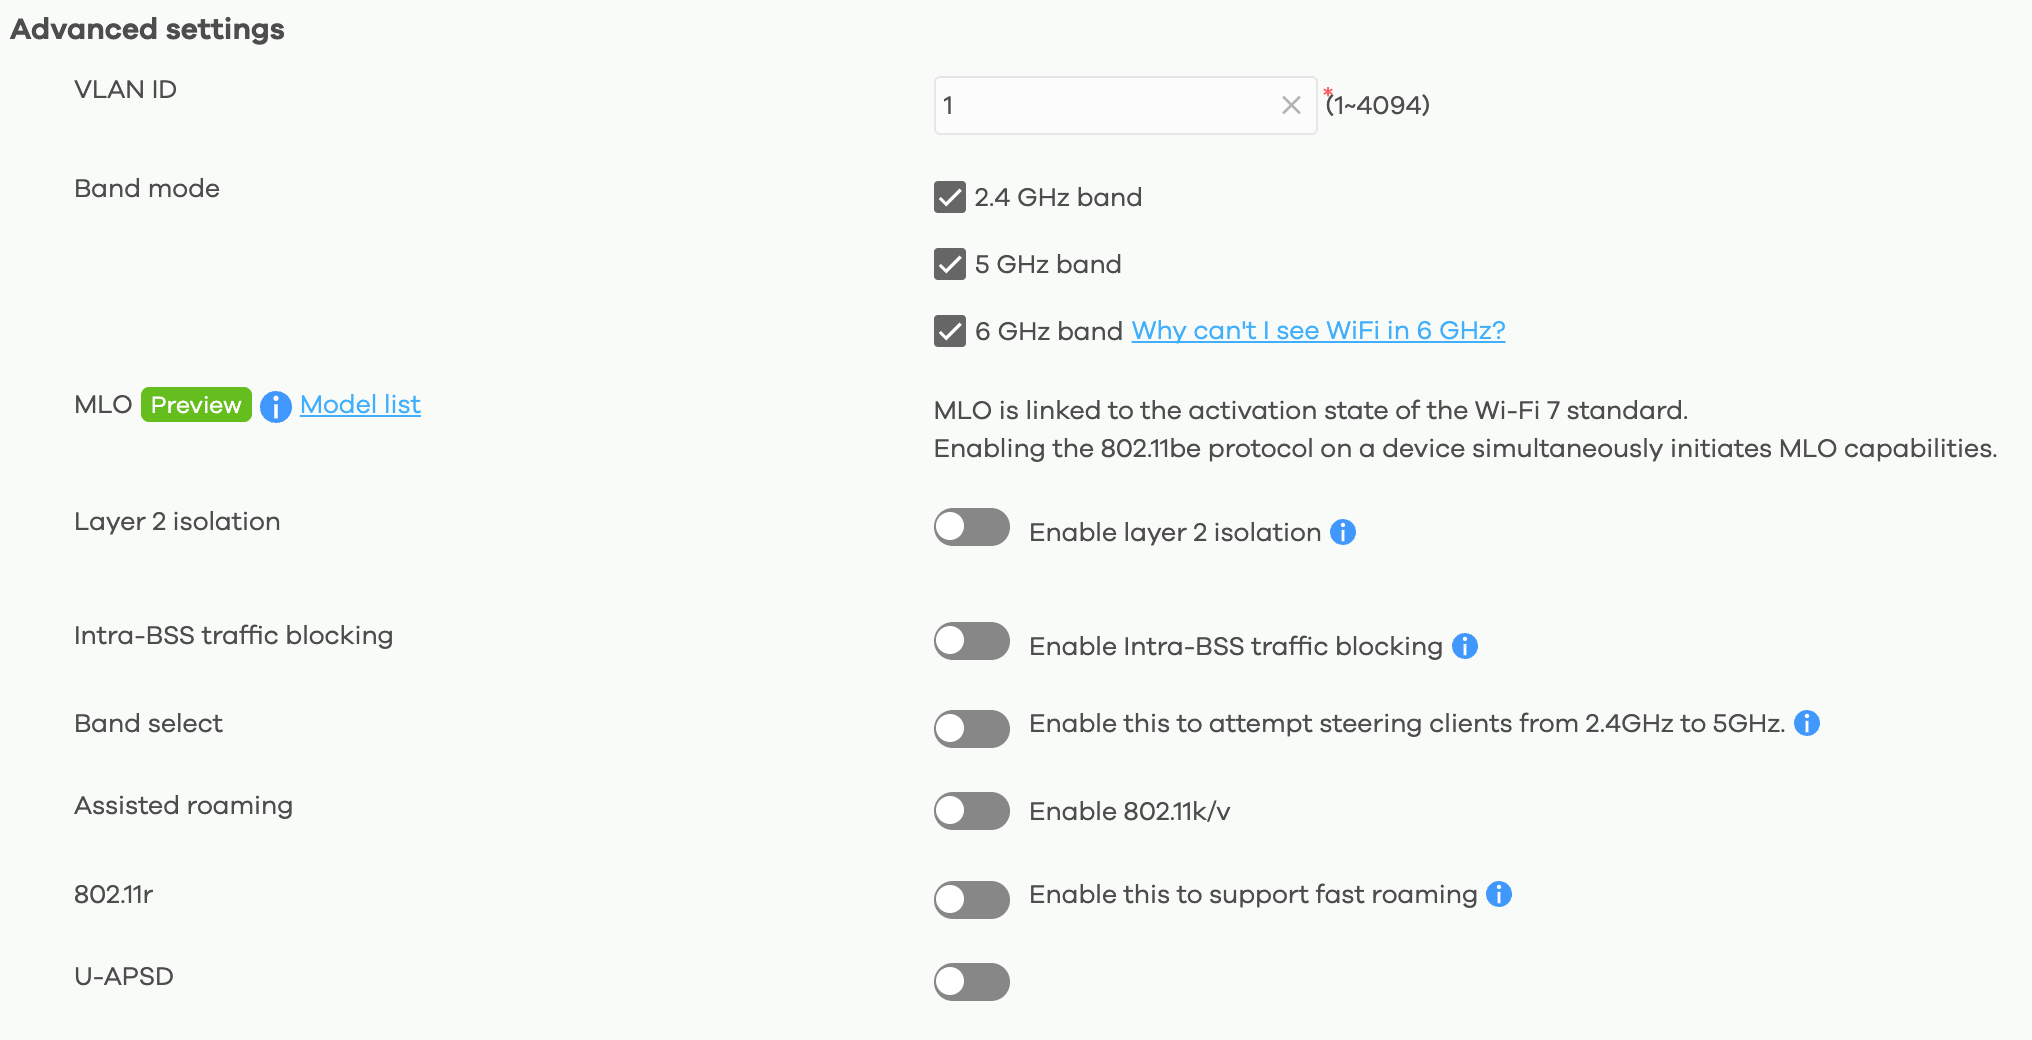Click the info icon beside layer 2 isolation
The image size is (2032, 1040).
point(1343,532)
